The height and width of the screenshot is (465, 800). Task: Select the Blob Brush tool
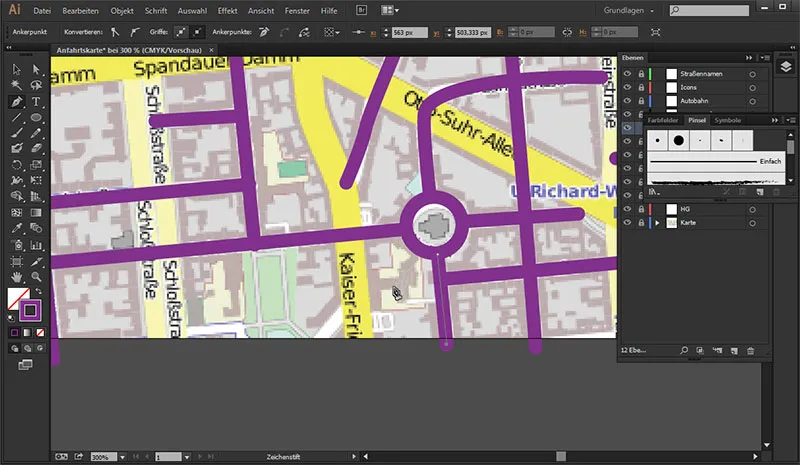16,149
